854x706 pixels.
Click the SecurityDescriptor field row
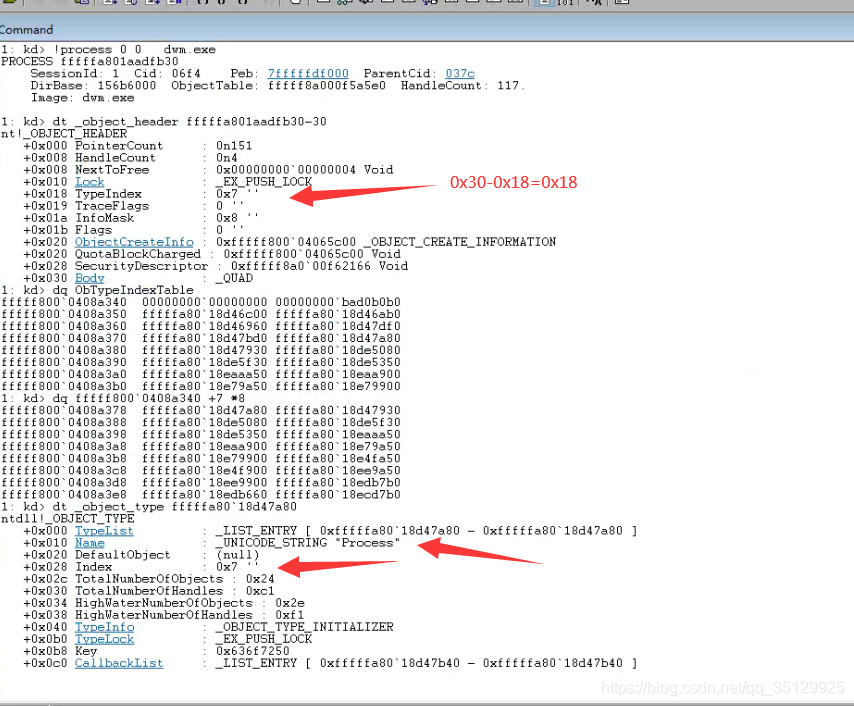point(216,266)
